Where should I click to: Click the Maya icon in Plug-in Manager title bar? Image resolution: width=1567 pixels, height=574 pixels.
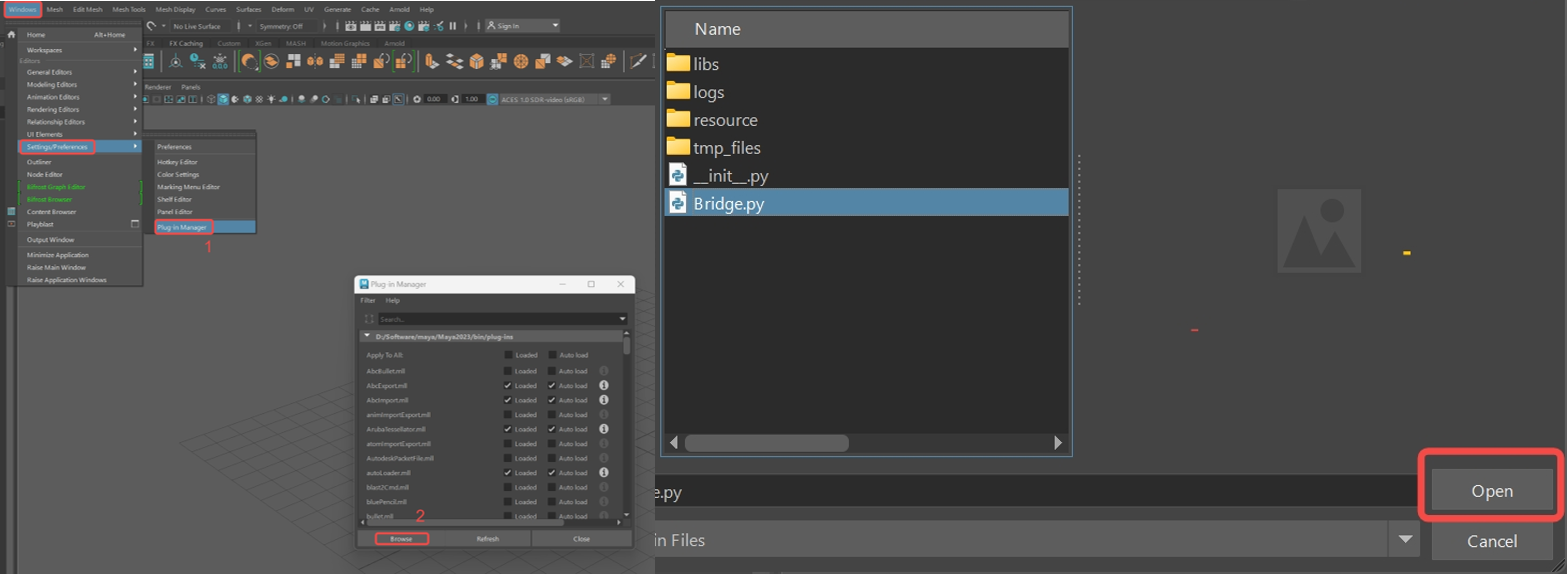pyautogui.click(x=364, y=284)
